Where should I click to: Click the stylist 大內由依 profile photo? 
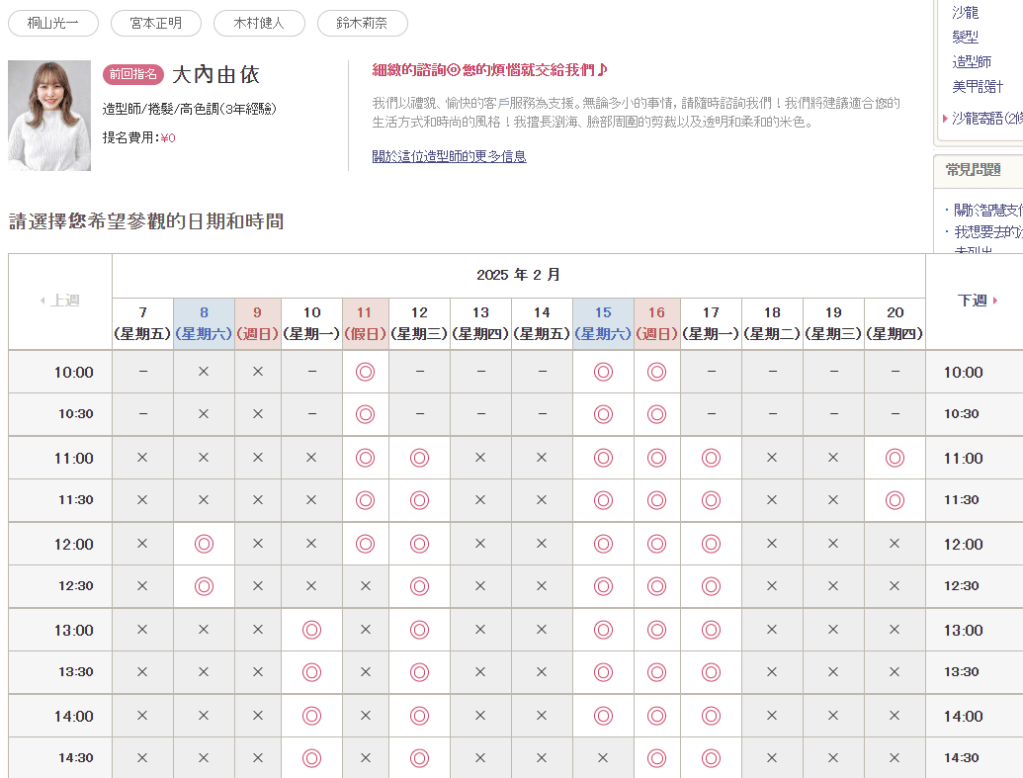pyautogui.click(x=49, y=115)
